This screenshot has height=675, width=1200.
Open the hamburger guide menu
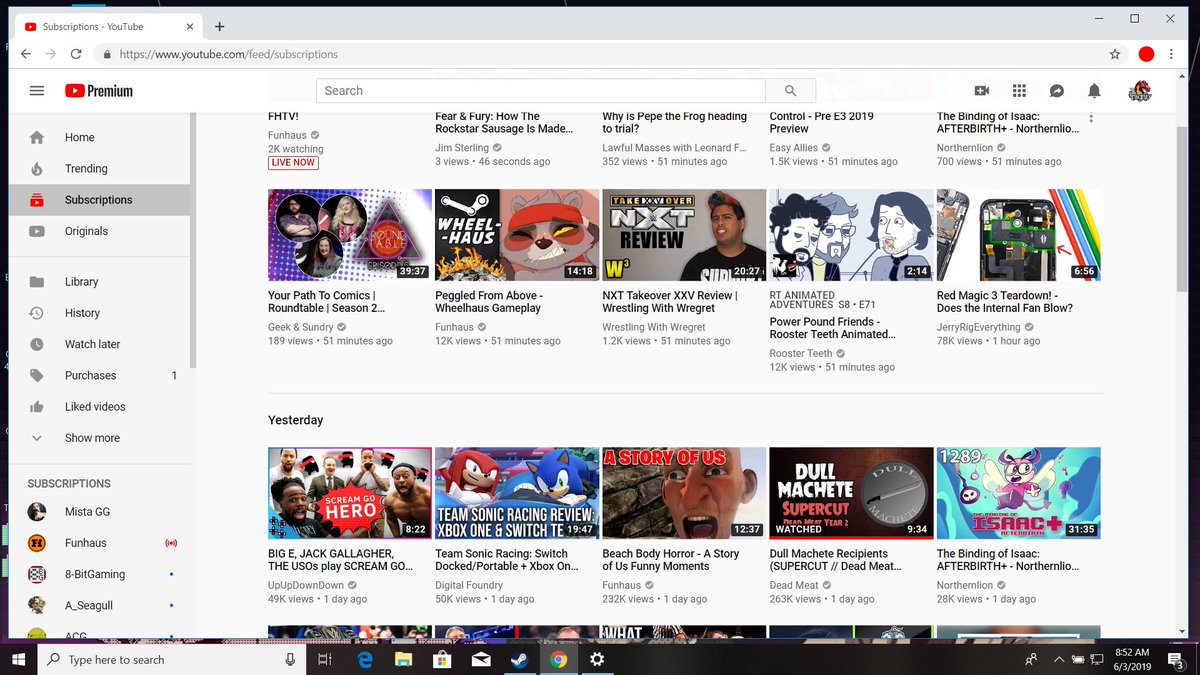click(x=37, y=91)
